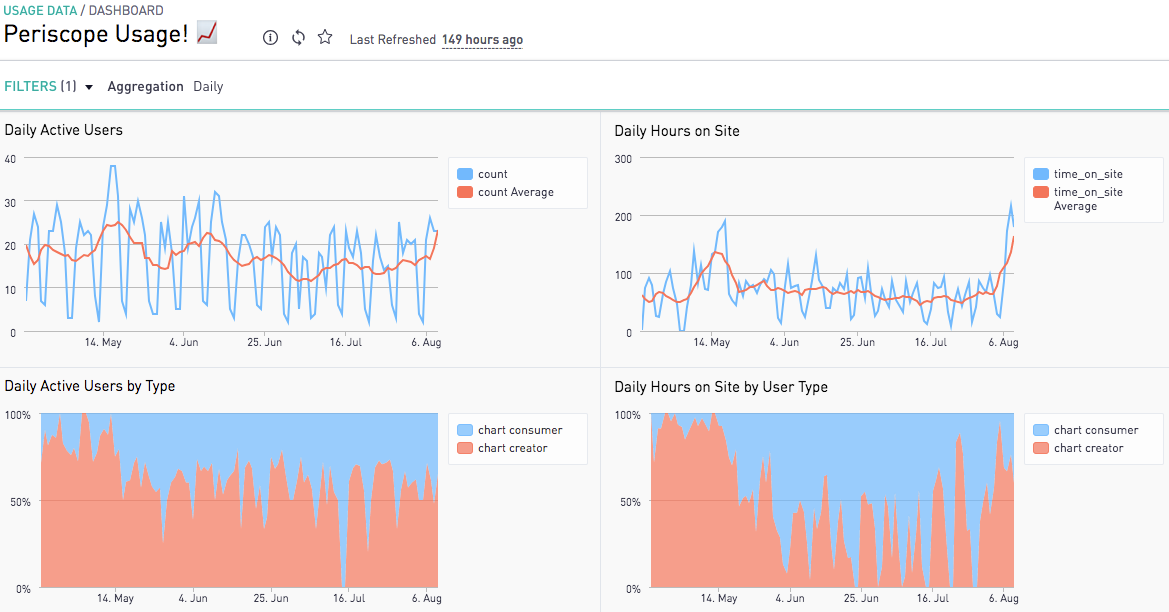Image resolution: width=1169 pixels, height=612 pixels.
Task: Open the USAGE DATA breadcrumb link
Action: tap(40, 10)
